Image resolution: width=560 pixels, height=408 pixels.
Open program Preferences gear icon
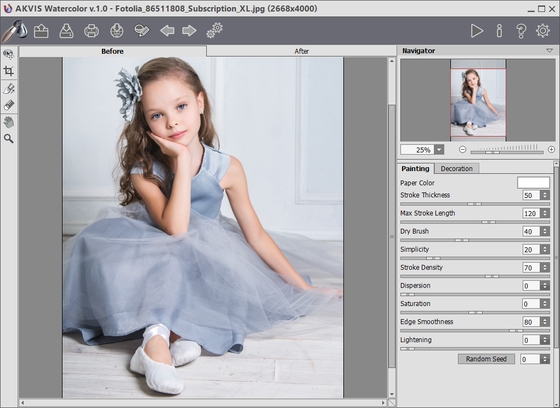click(x=543, y=31)
